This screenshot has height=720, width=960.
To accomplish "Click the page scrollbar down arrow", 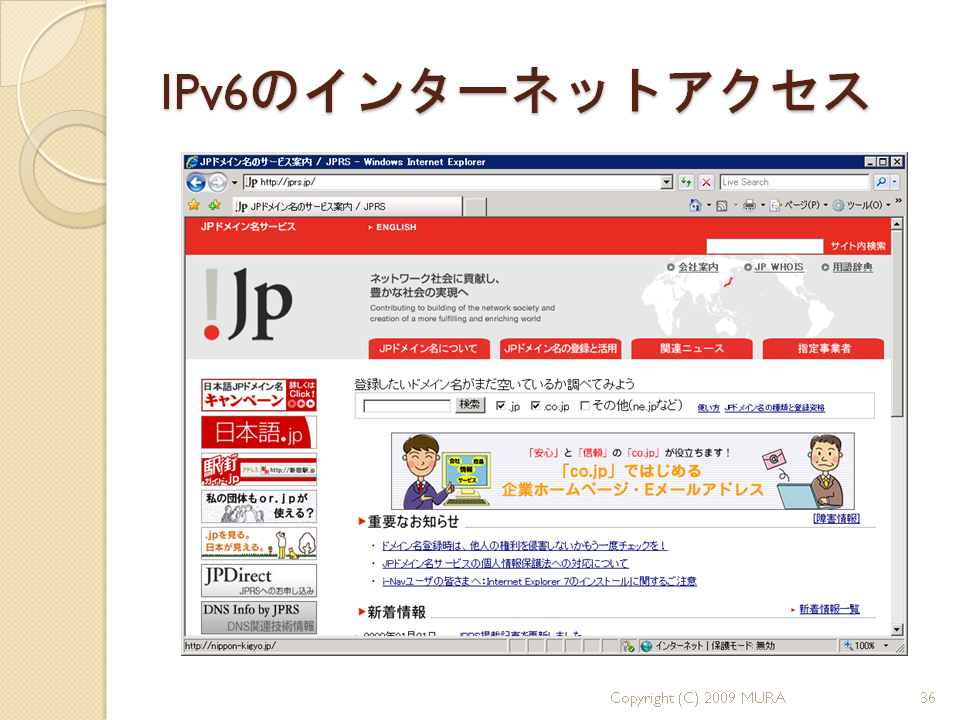I will 897,629.
